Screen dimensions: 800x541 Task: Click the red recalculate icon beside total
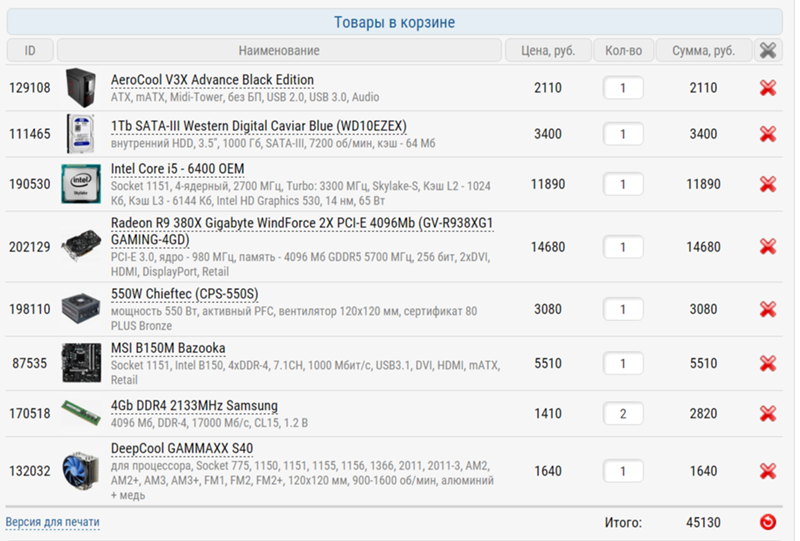tap(768, 521)
